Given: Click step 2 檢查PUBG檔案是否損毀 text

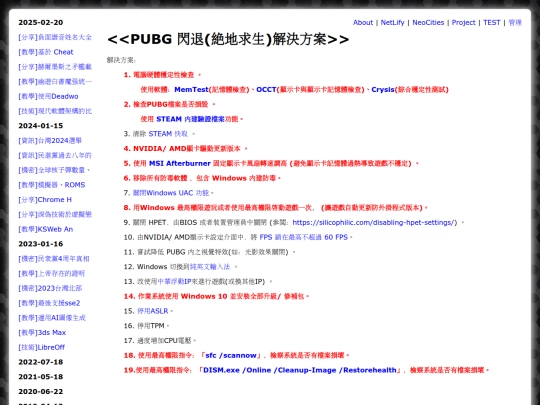Looking at the screenshot, I should (171, 104).
